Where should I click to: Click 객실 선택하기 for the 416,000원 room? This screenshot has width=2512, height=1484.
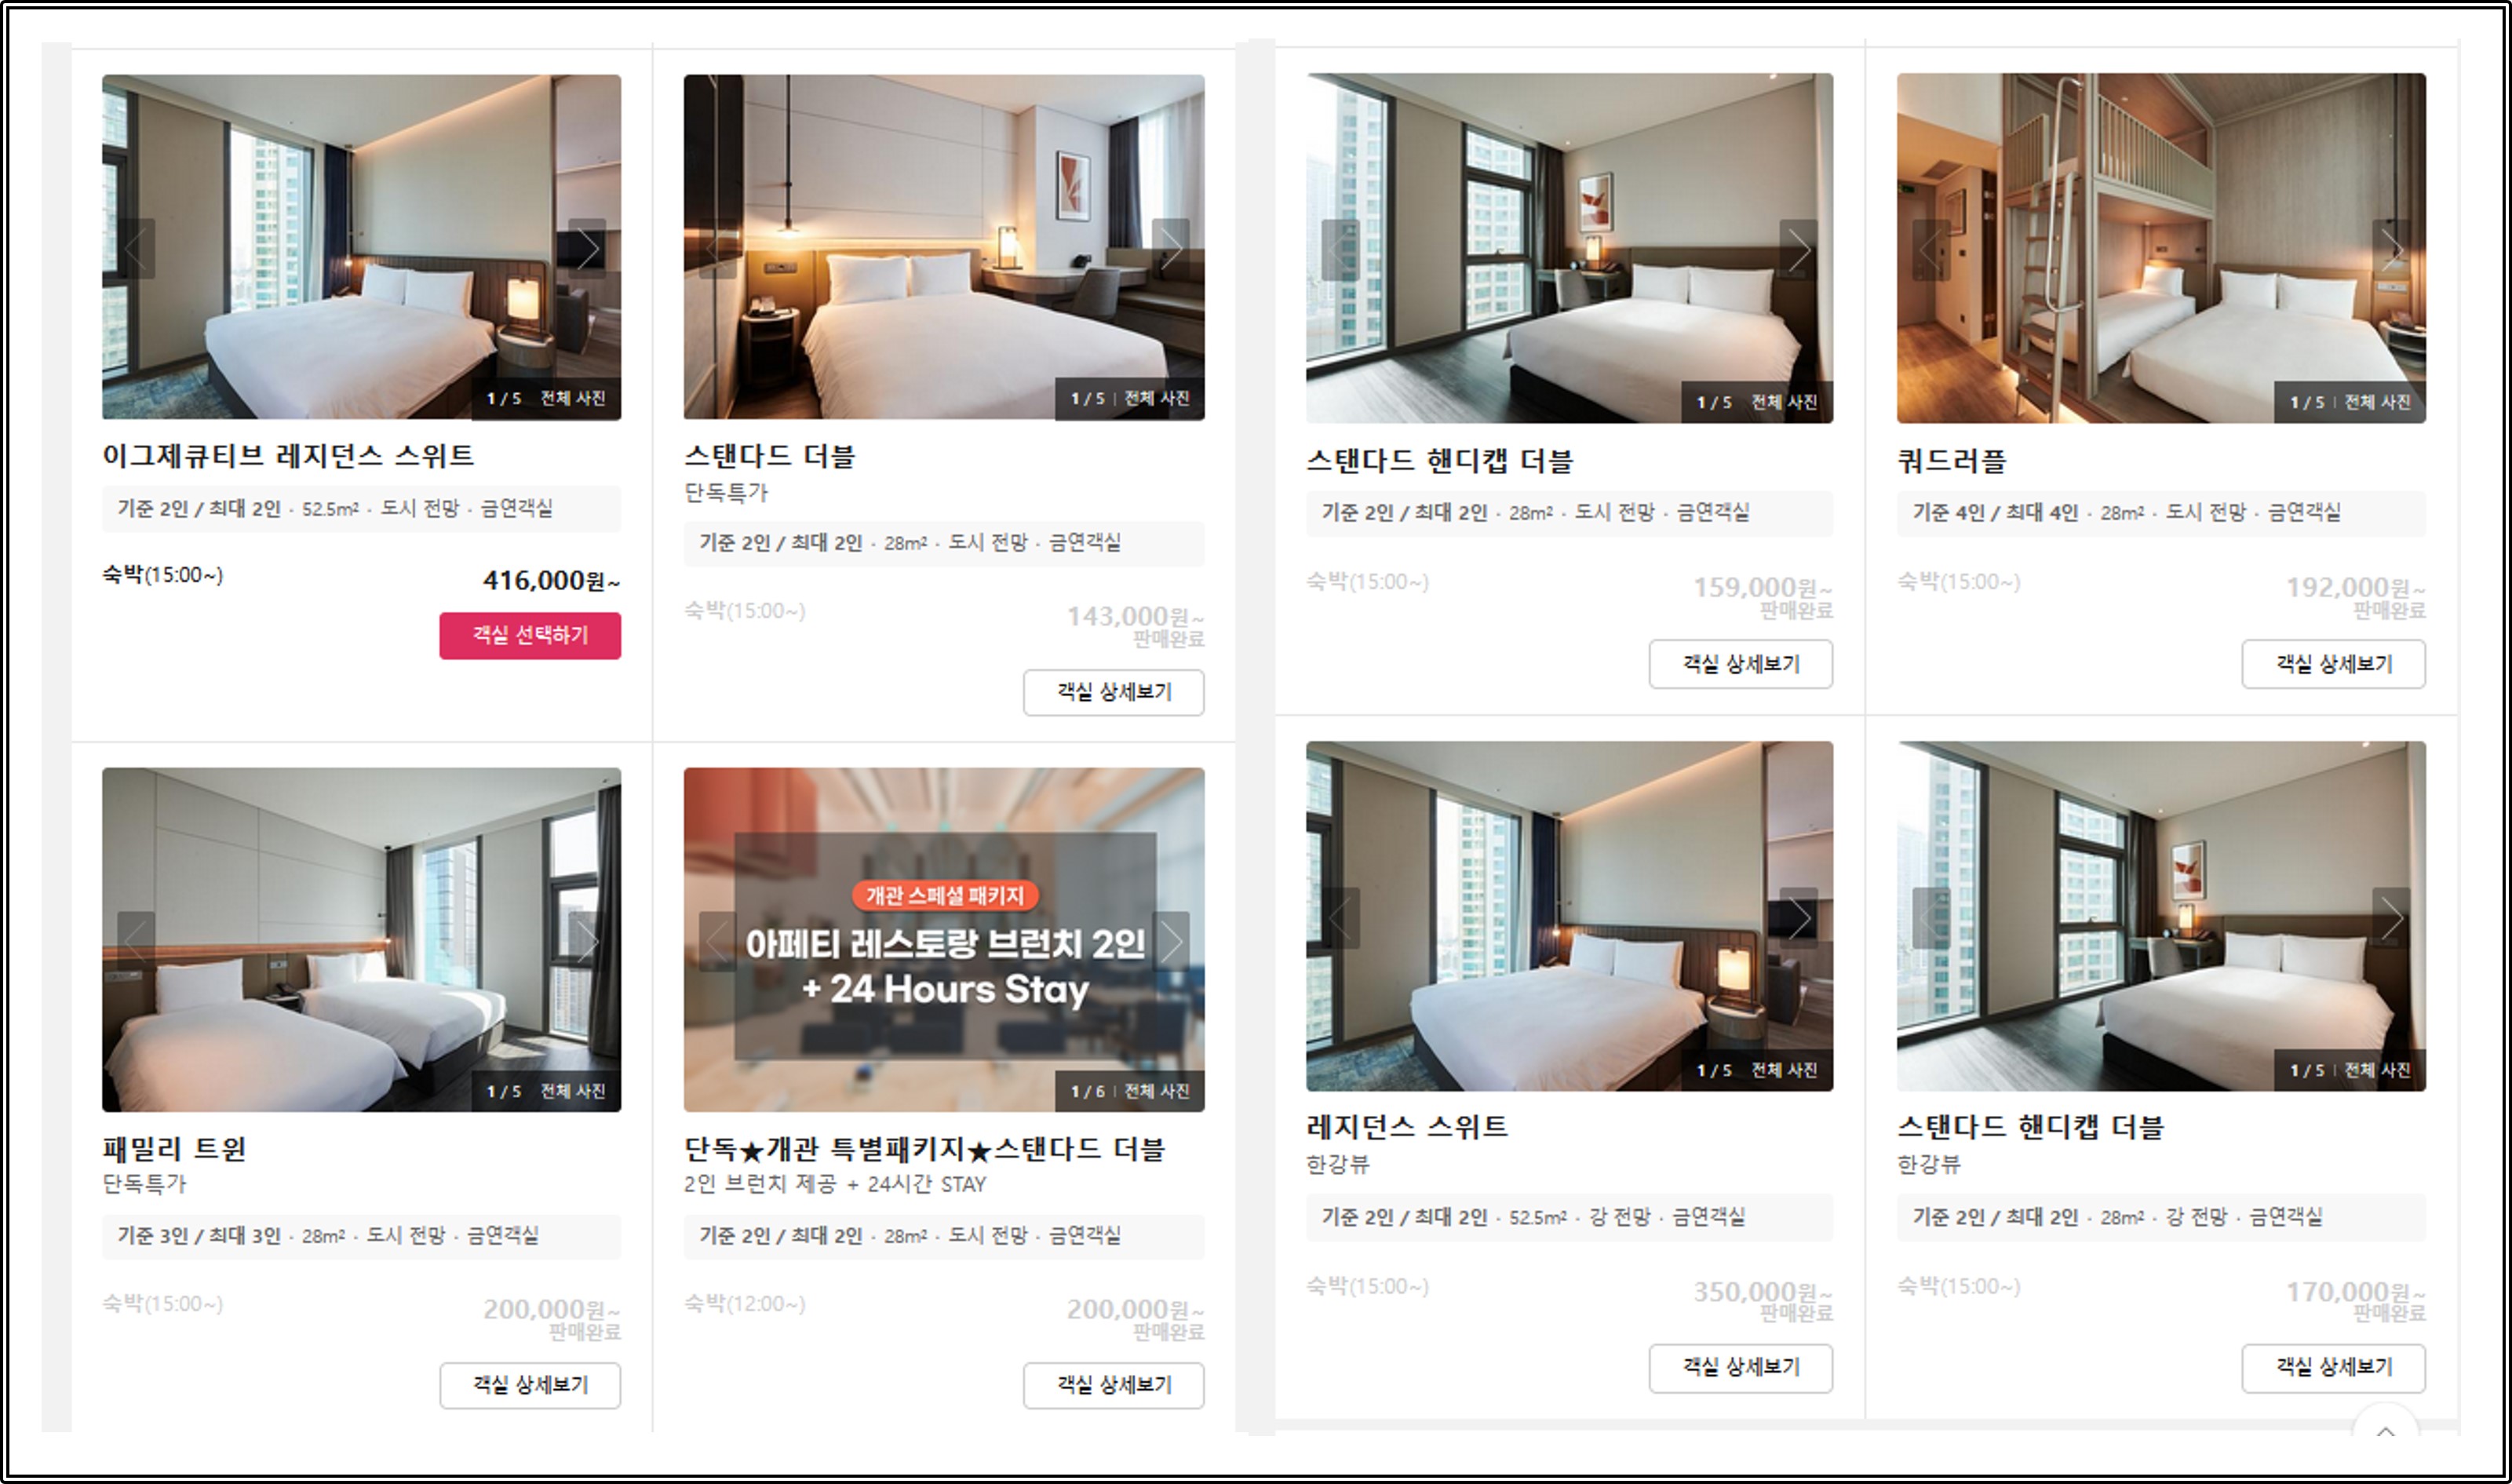pos(530,635)
